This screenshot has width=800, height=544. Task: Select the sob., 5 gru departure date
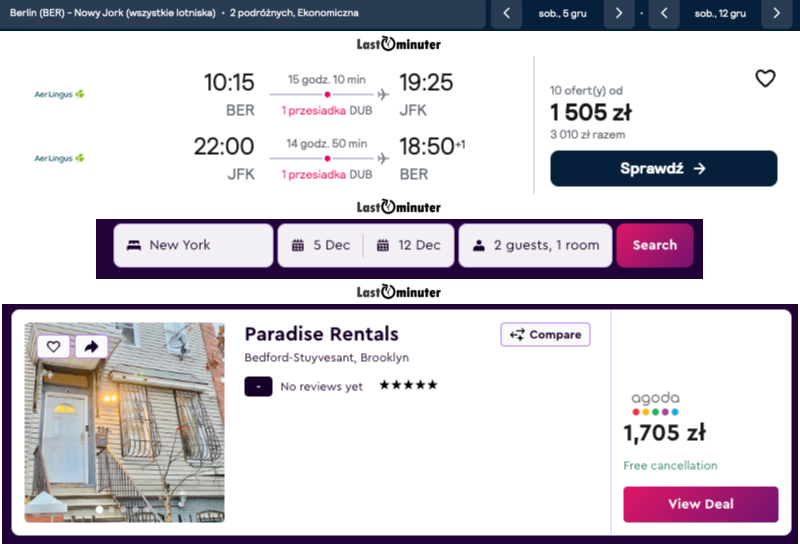[x=562, y=13]
